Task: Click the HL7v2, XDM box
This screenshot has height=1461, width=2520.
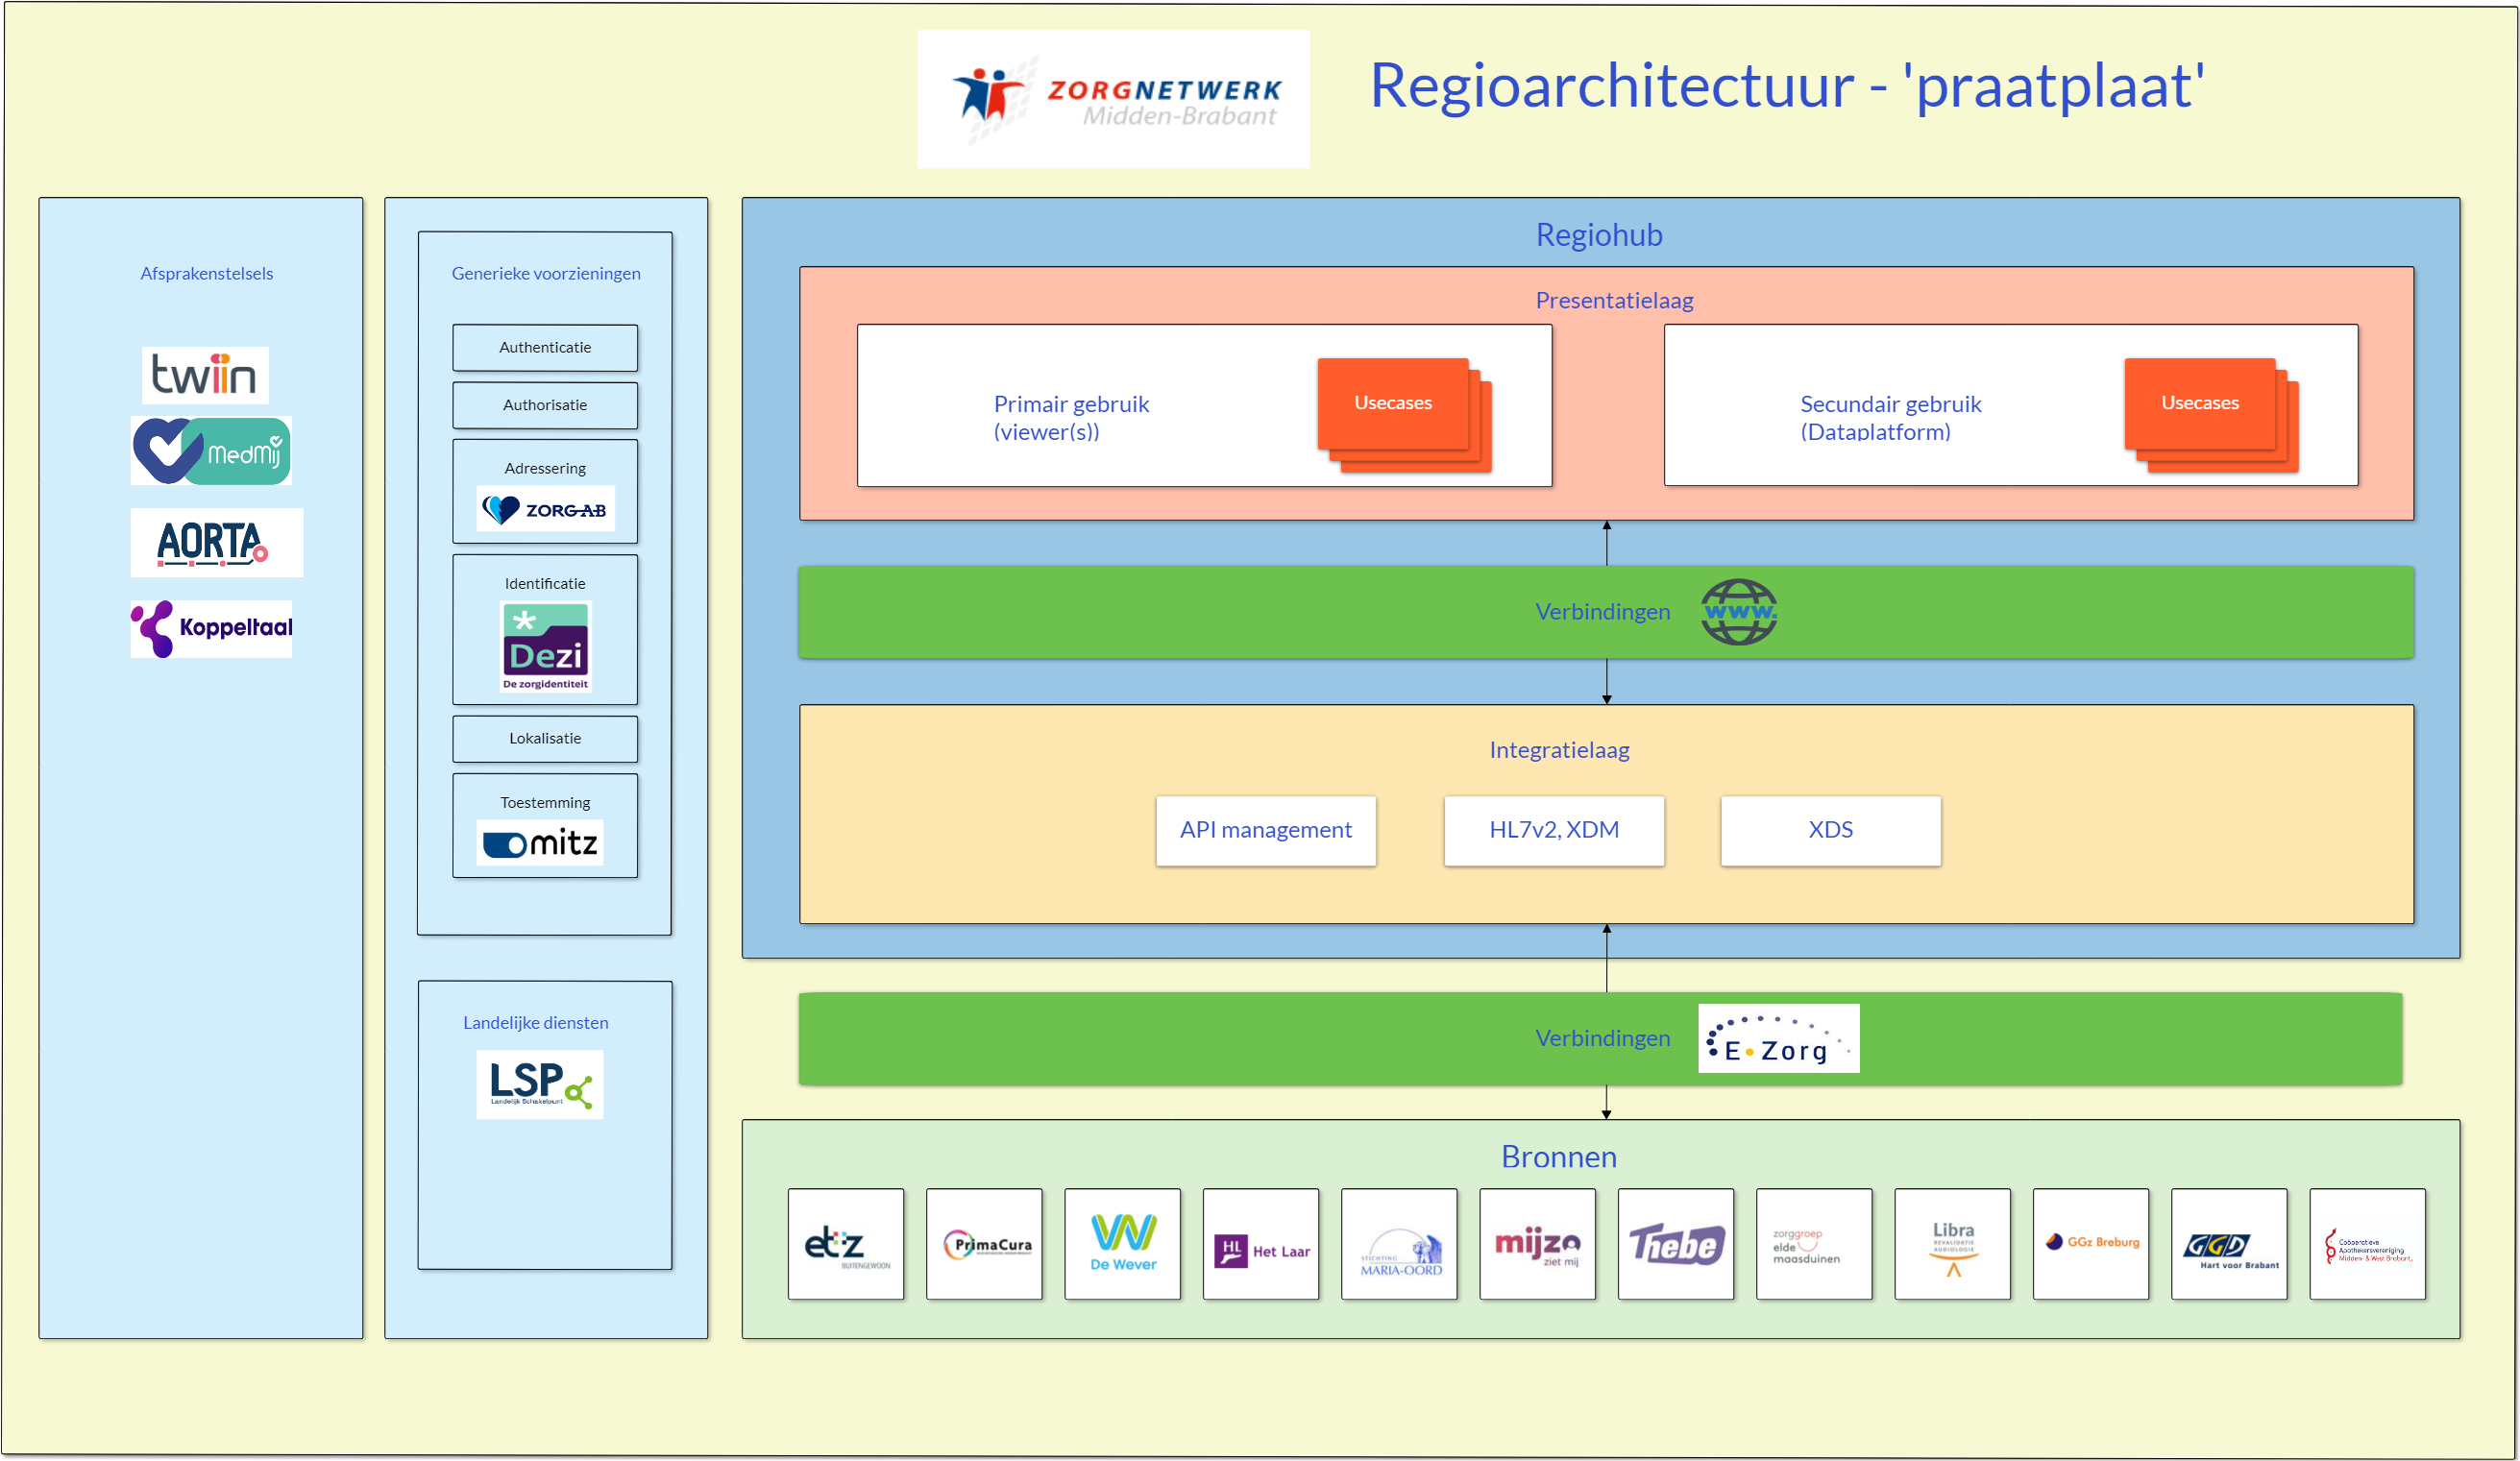Action: pos(1553,830)
